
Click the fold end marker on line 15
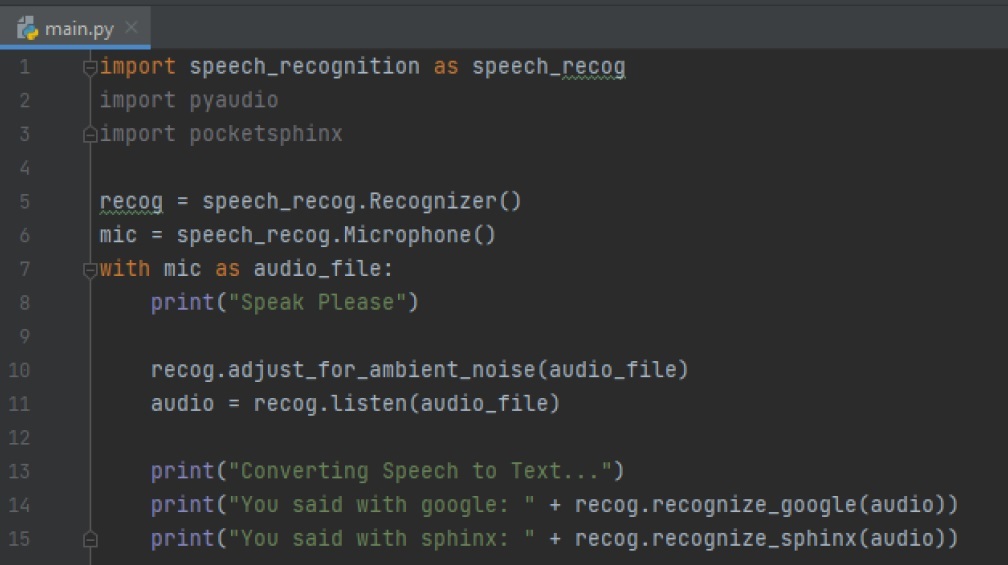coord(90,540)
